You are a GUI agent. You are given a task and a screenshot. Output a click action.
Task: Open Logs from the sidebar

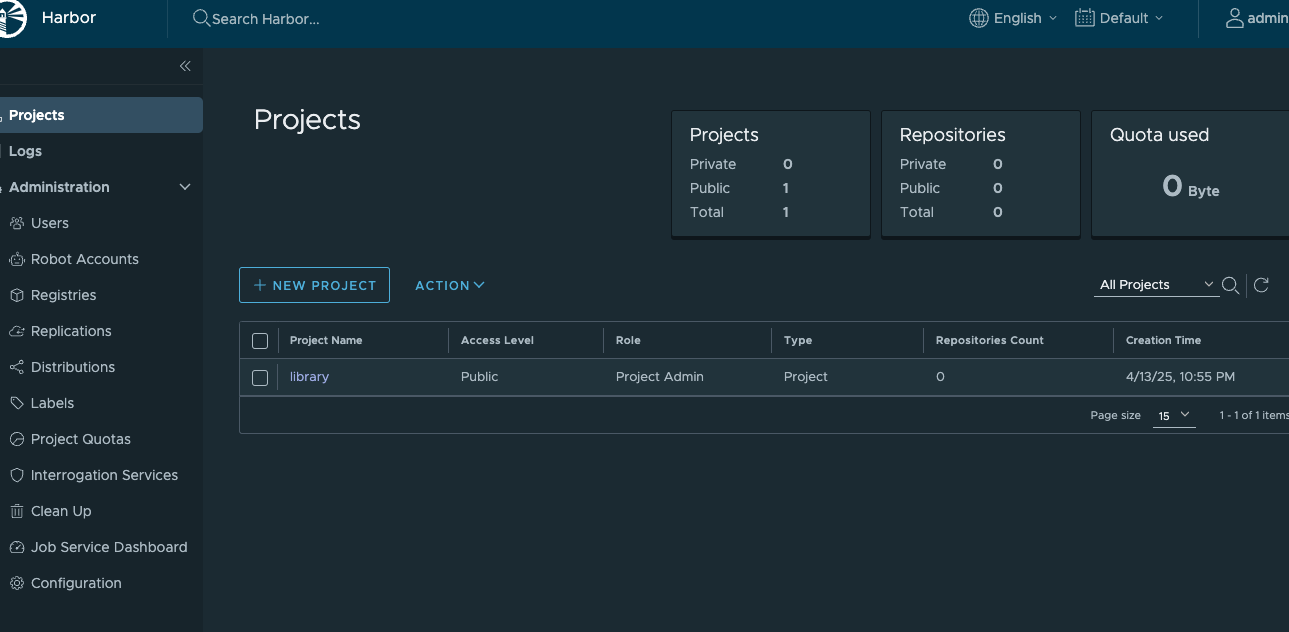25,151
